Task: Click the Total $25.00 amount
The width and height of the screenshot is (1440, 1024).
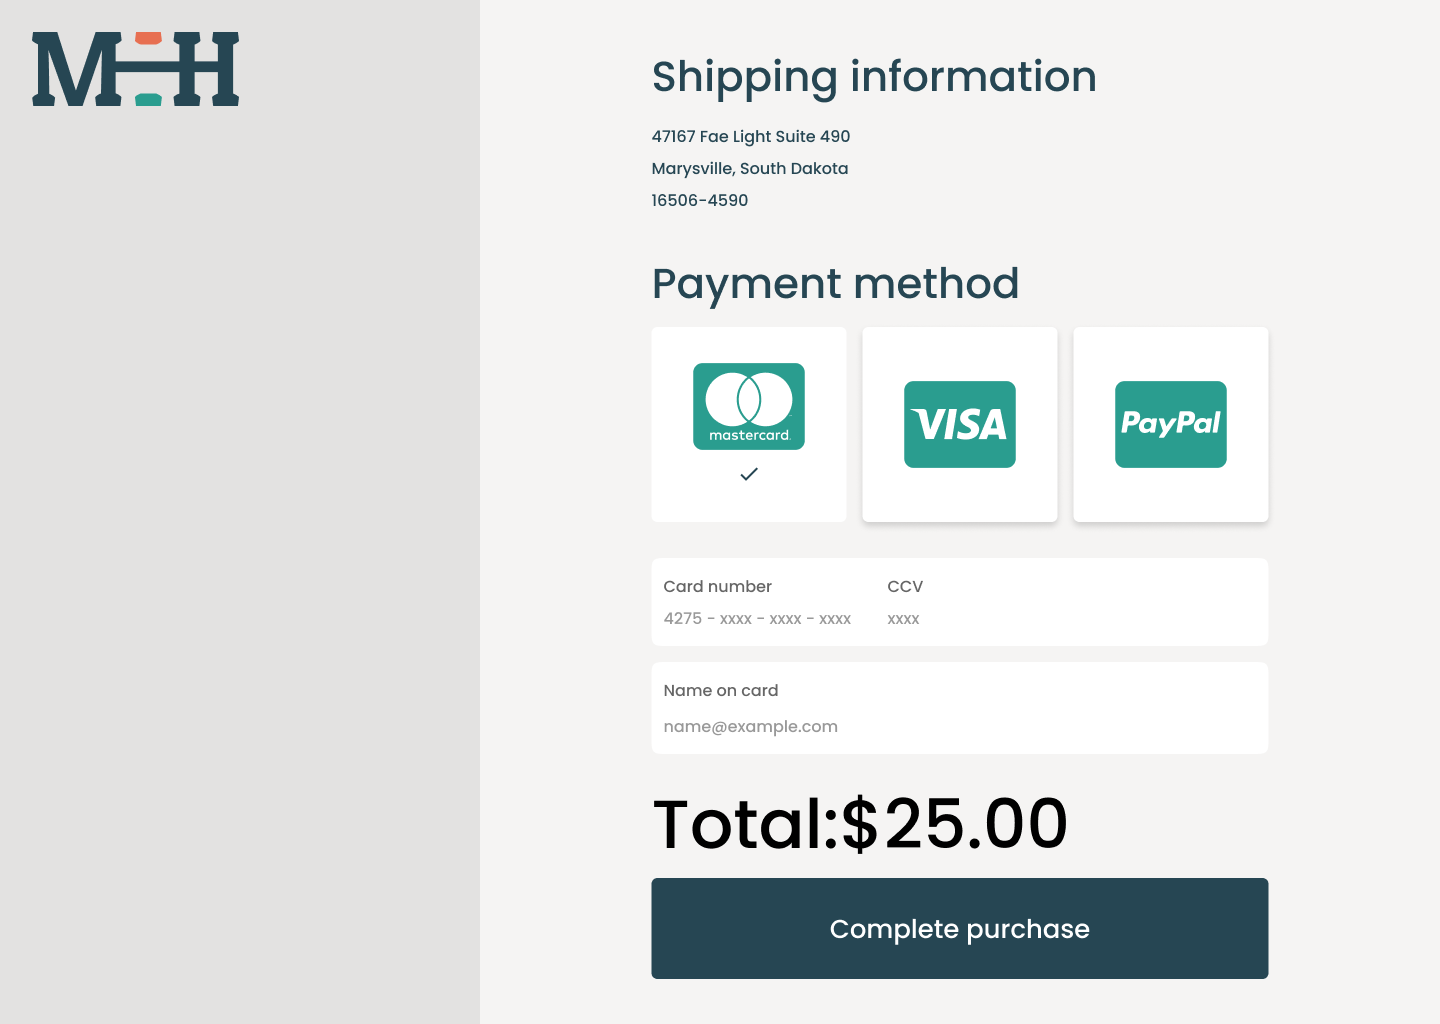Action: (859, 822)
